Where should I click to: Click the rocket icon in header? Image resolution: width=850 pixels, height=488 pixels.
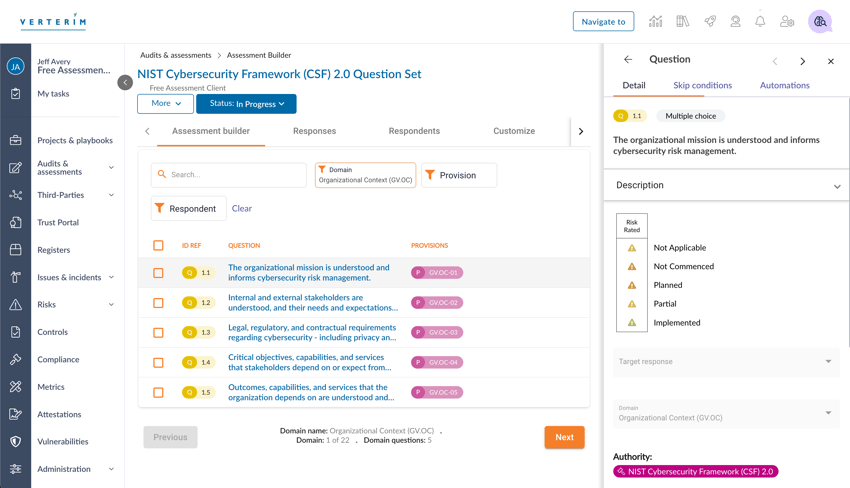pyautogui.click(x=710, y=22)
